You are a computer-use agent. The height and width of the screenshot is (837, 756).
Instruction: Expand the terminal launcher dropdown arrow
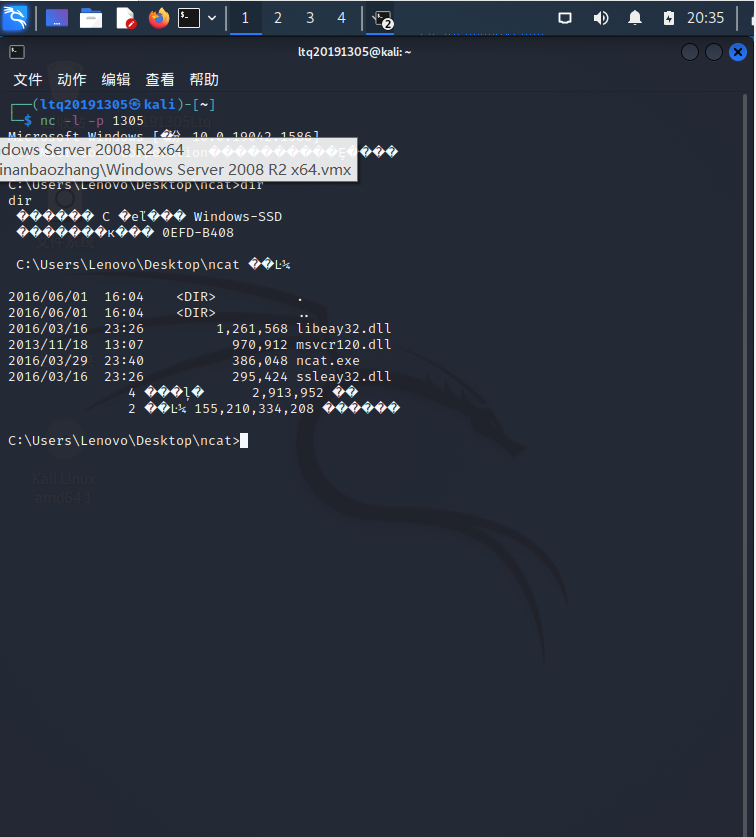click(212, 18)
